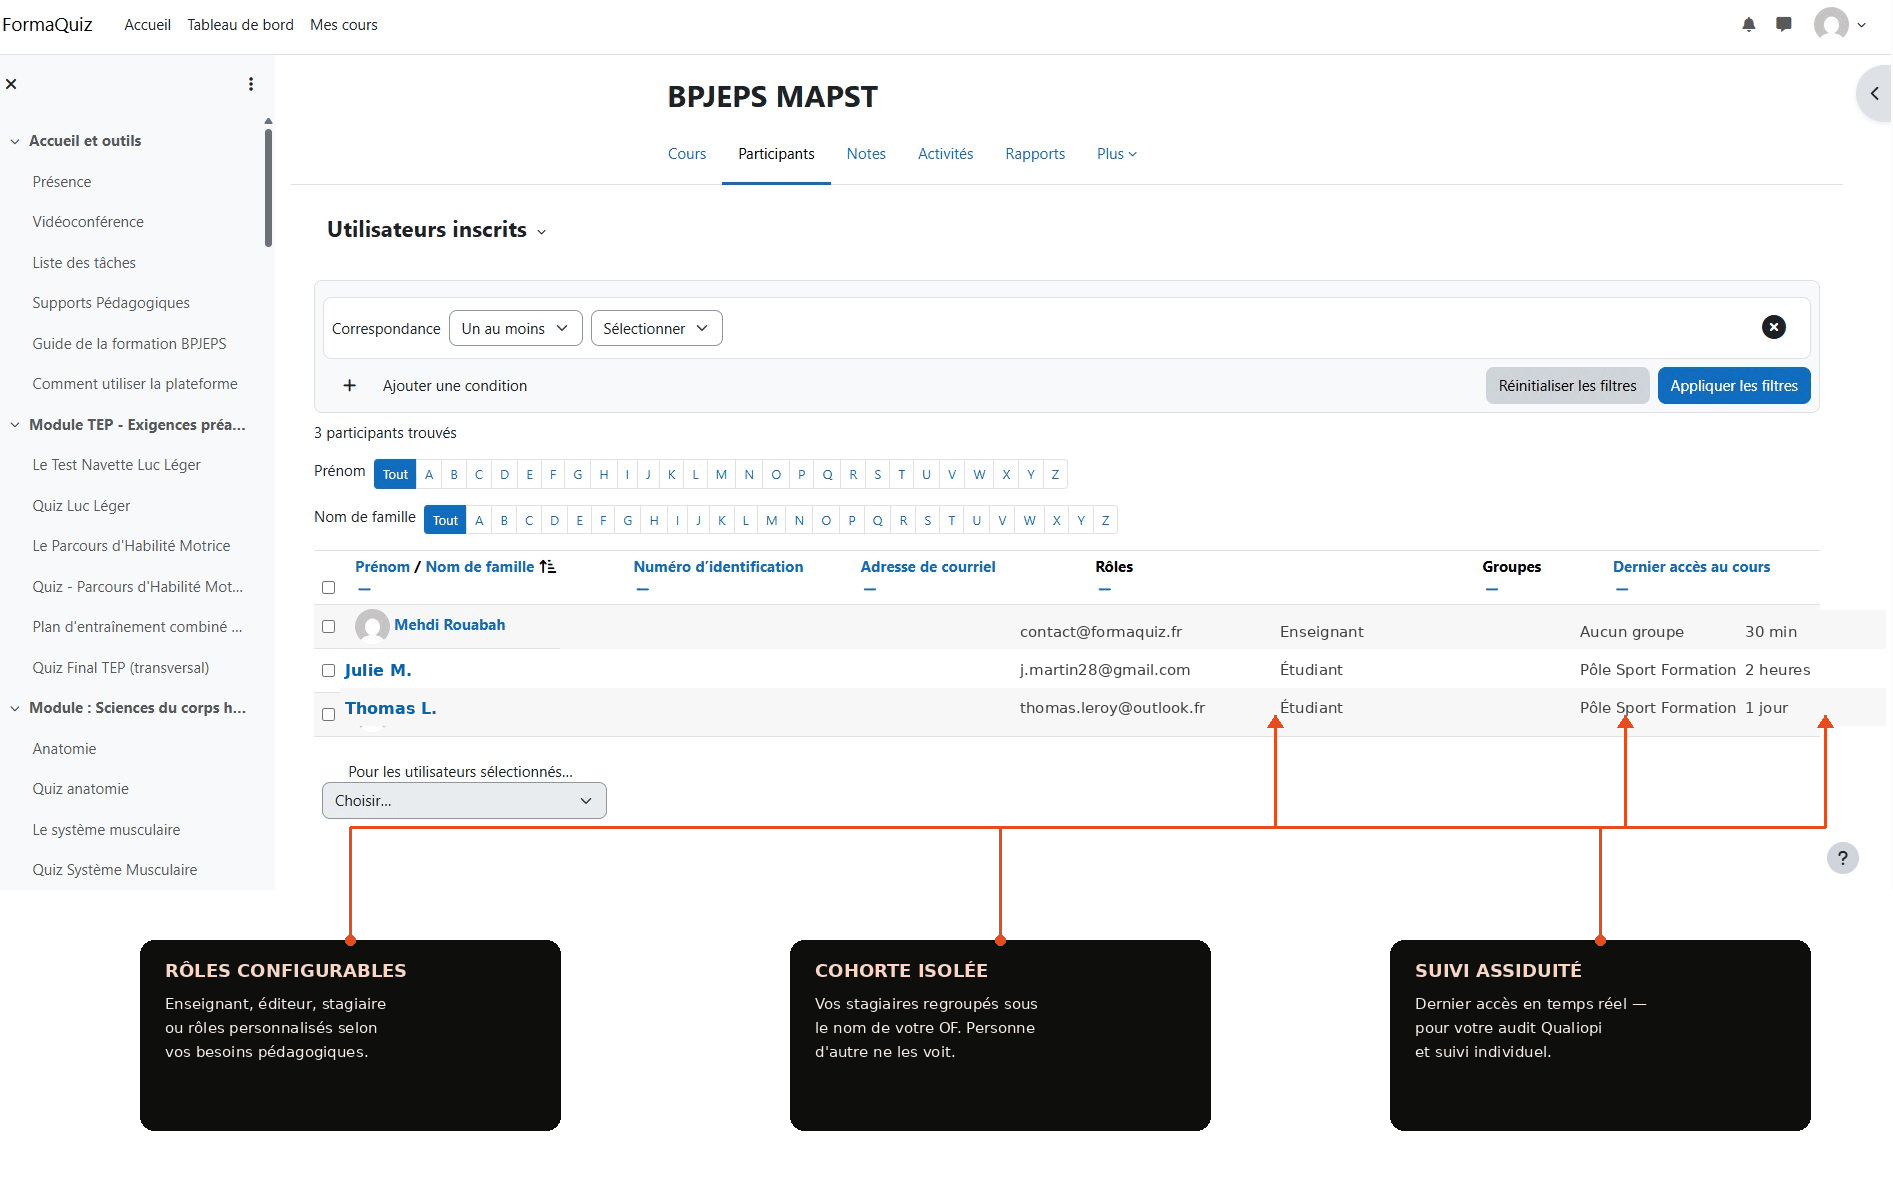This screenshot has height=1200, width=1893.
Task: Switch to the Cours tab
Action: 686,153
